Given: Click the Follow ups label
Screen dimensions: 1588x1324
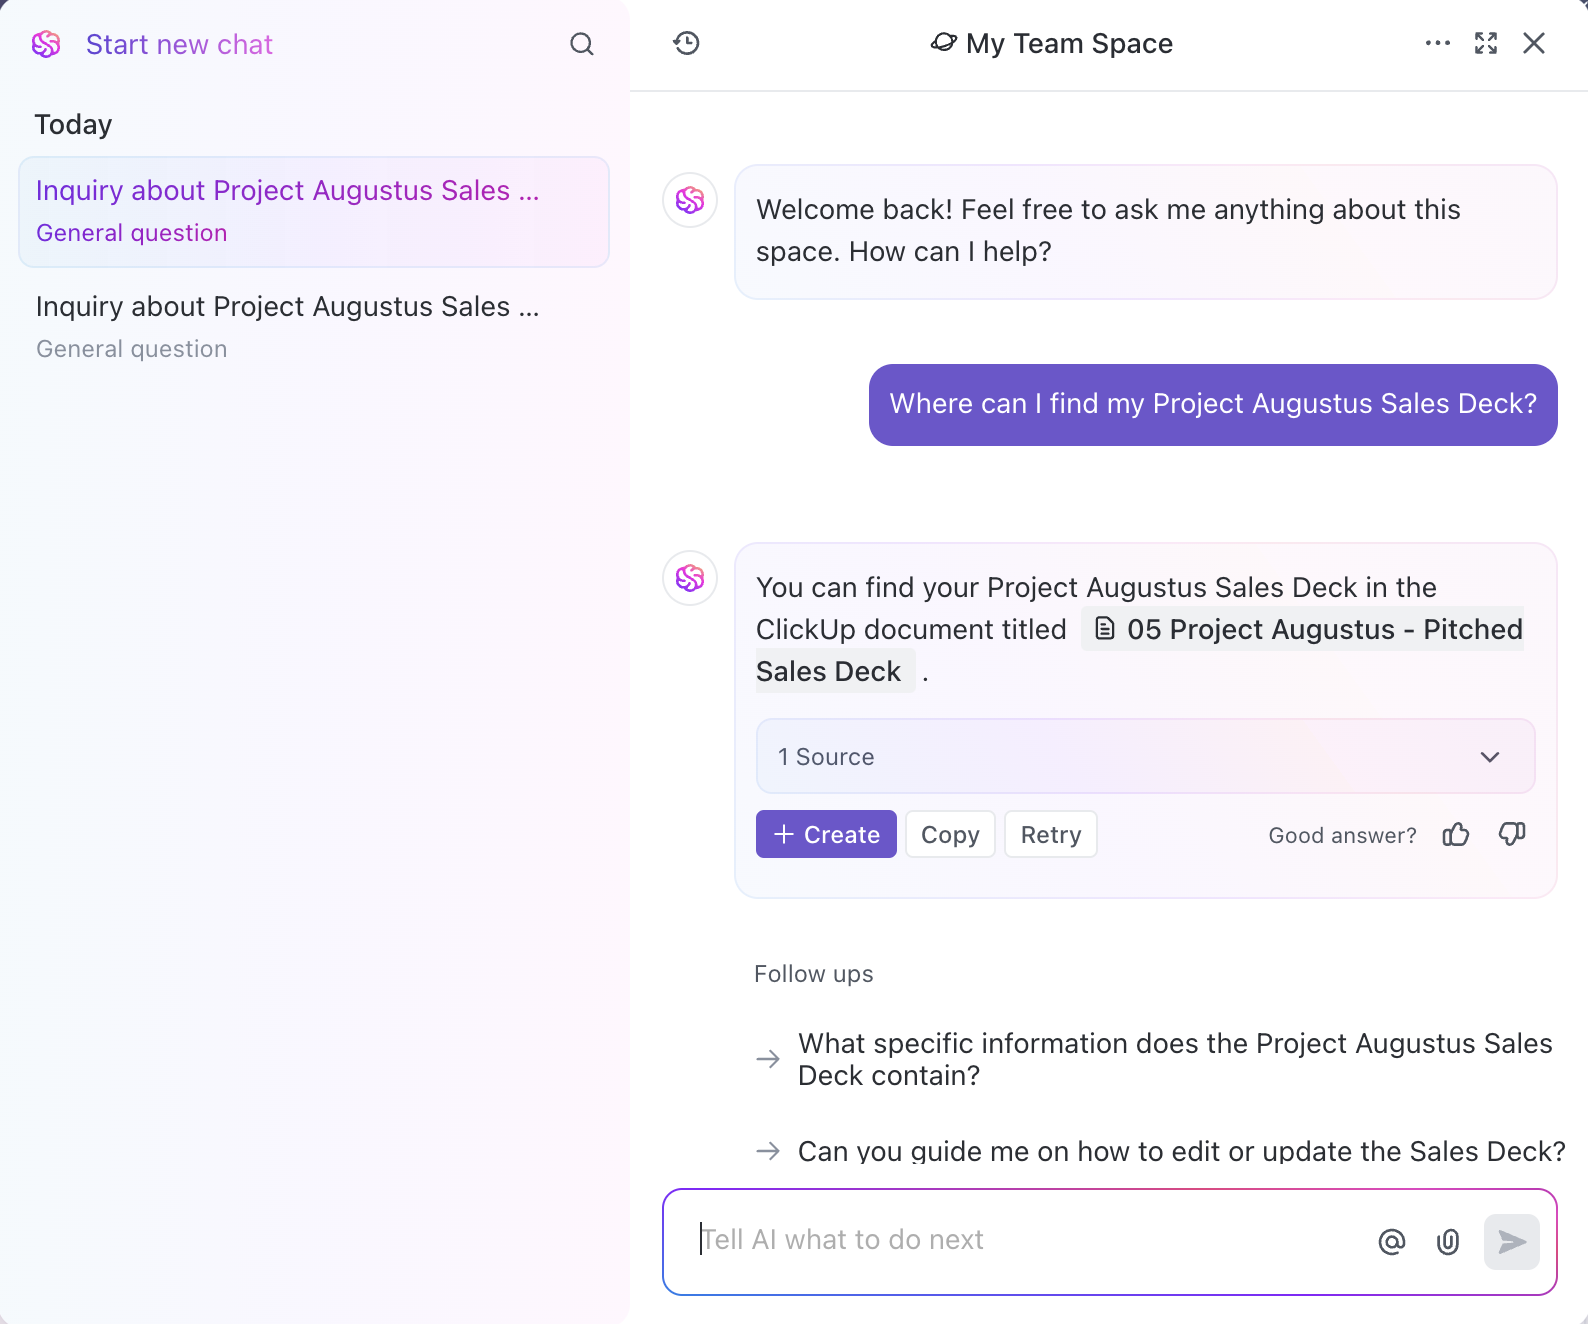Looking at the screenshot, I should tap(813, 974).
